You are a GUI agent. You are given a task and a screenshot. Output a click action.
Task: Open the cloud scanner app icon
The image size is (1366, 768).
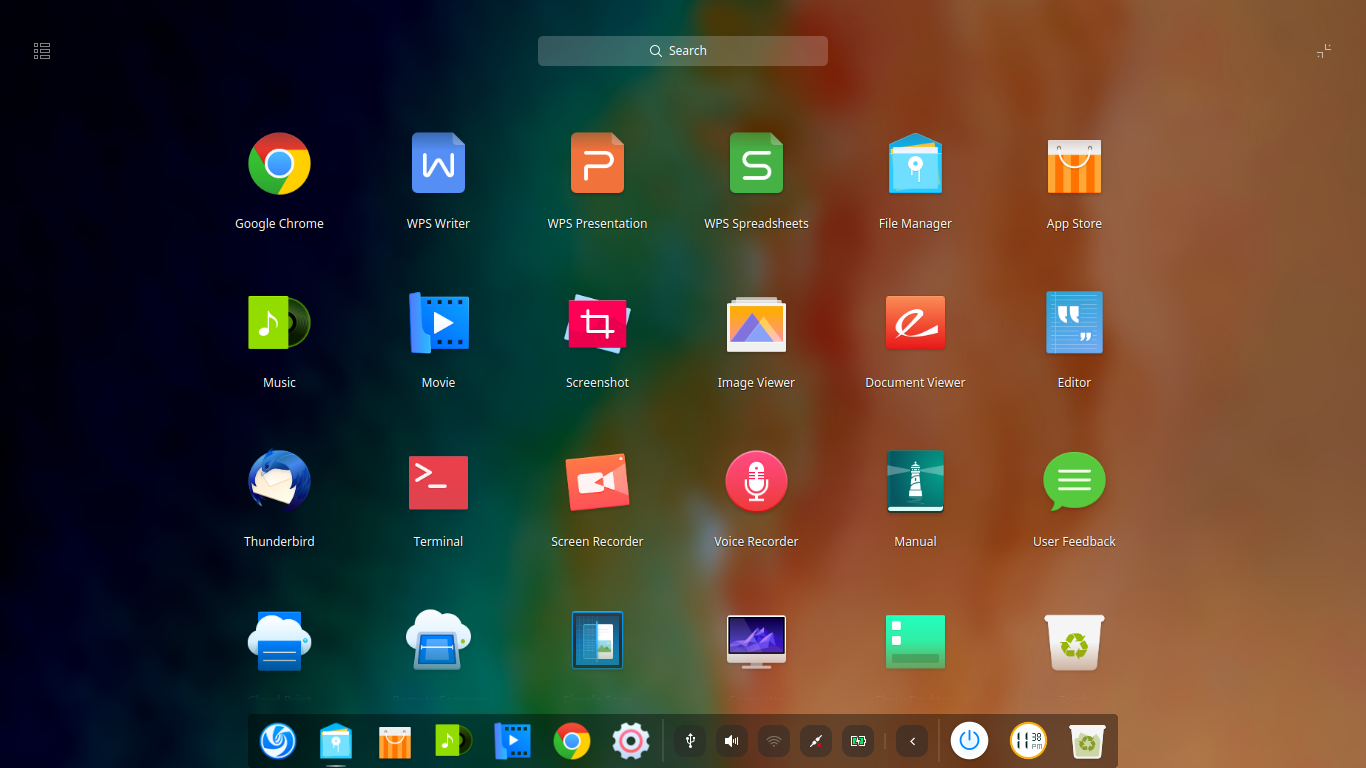coord(438,640)
